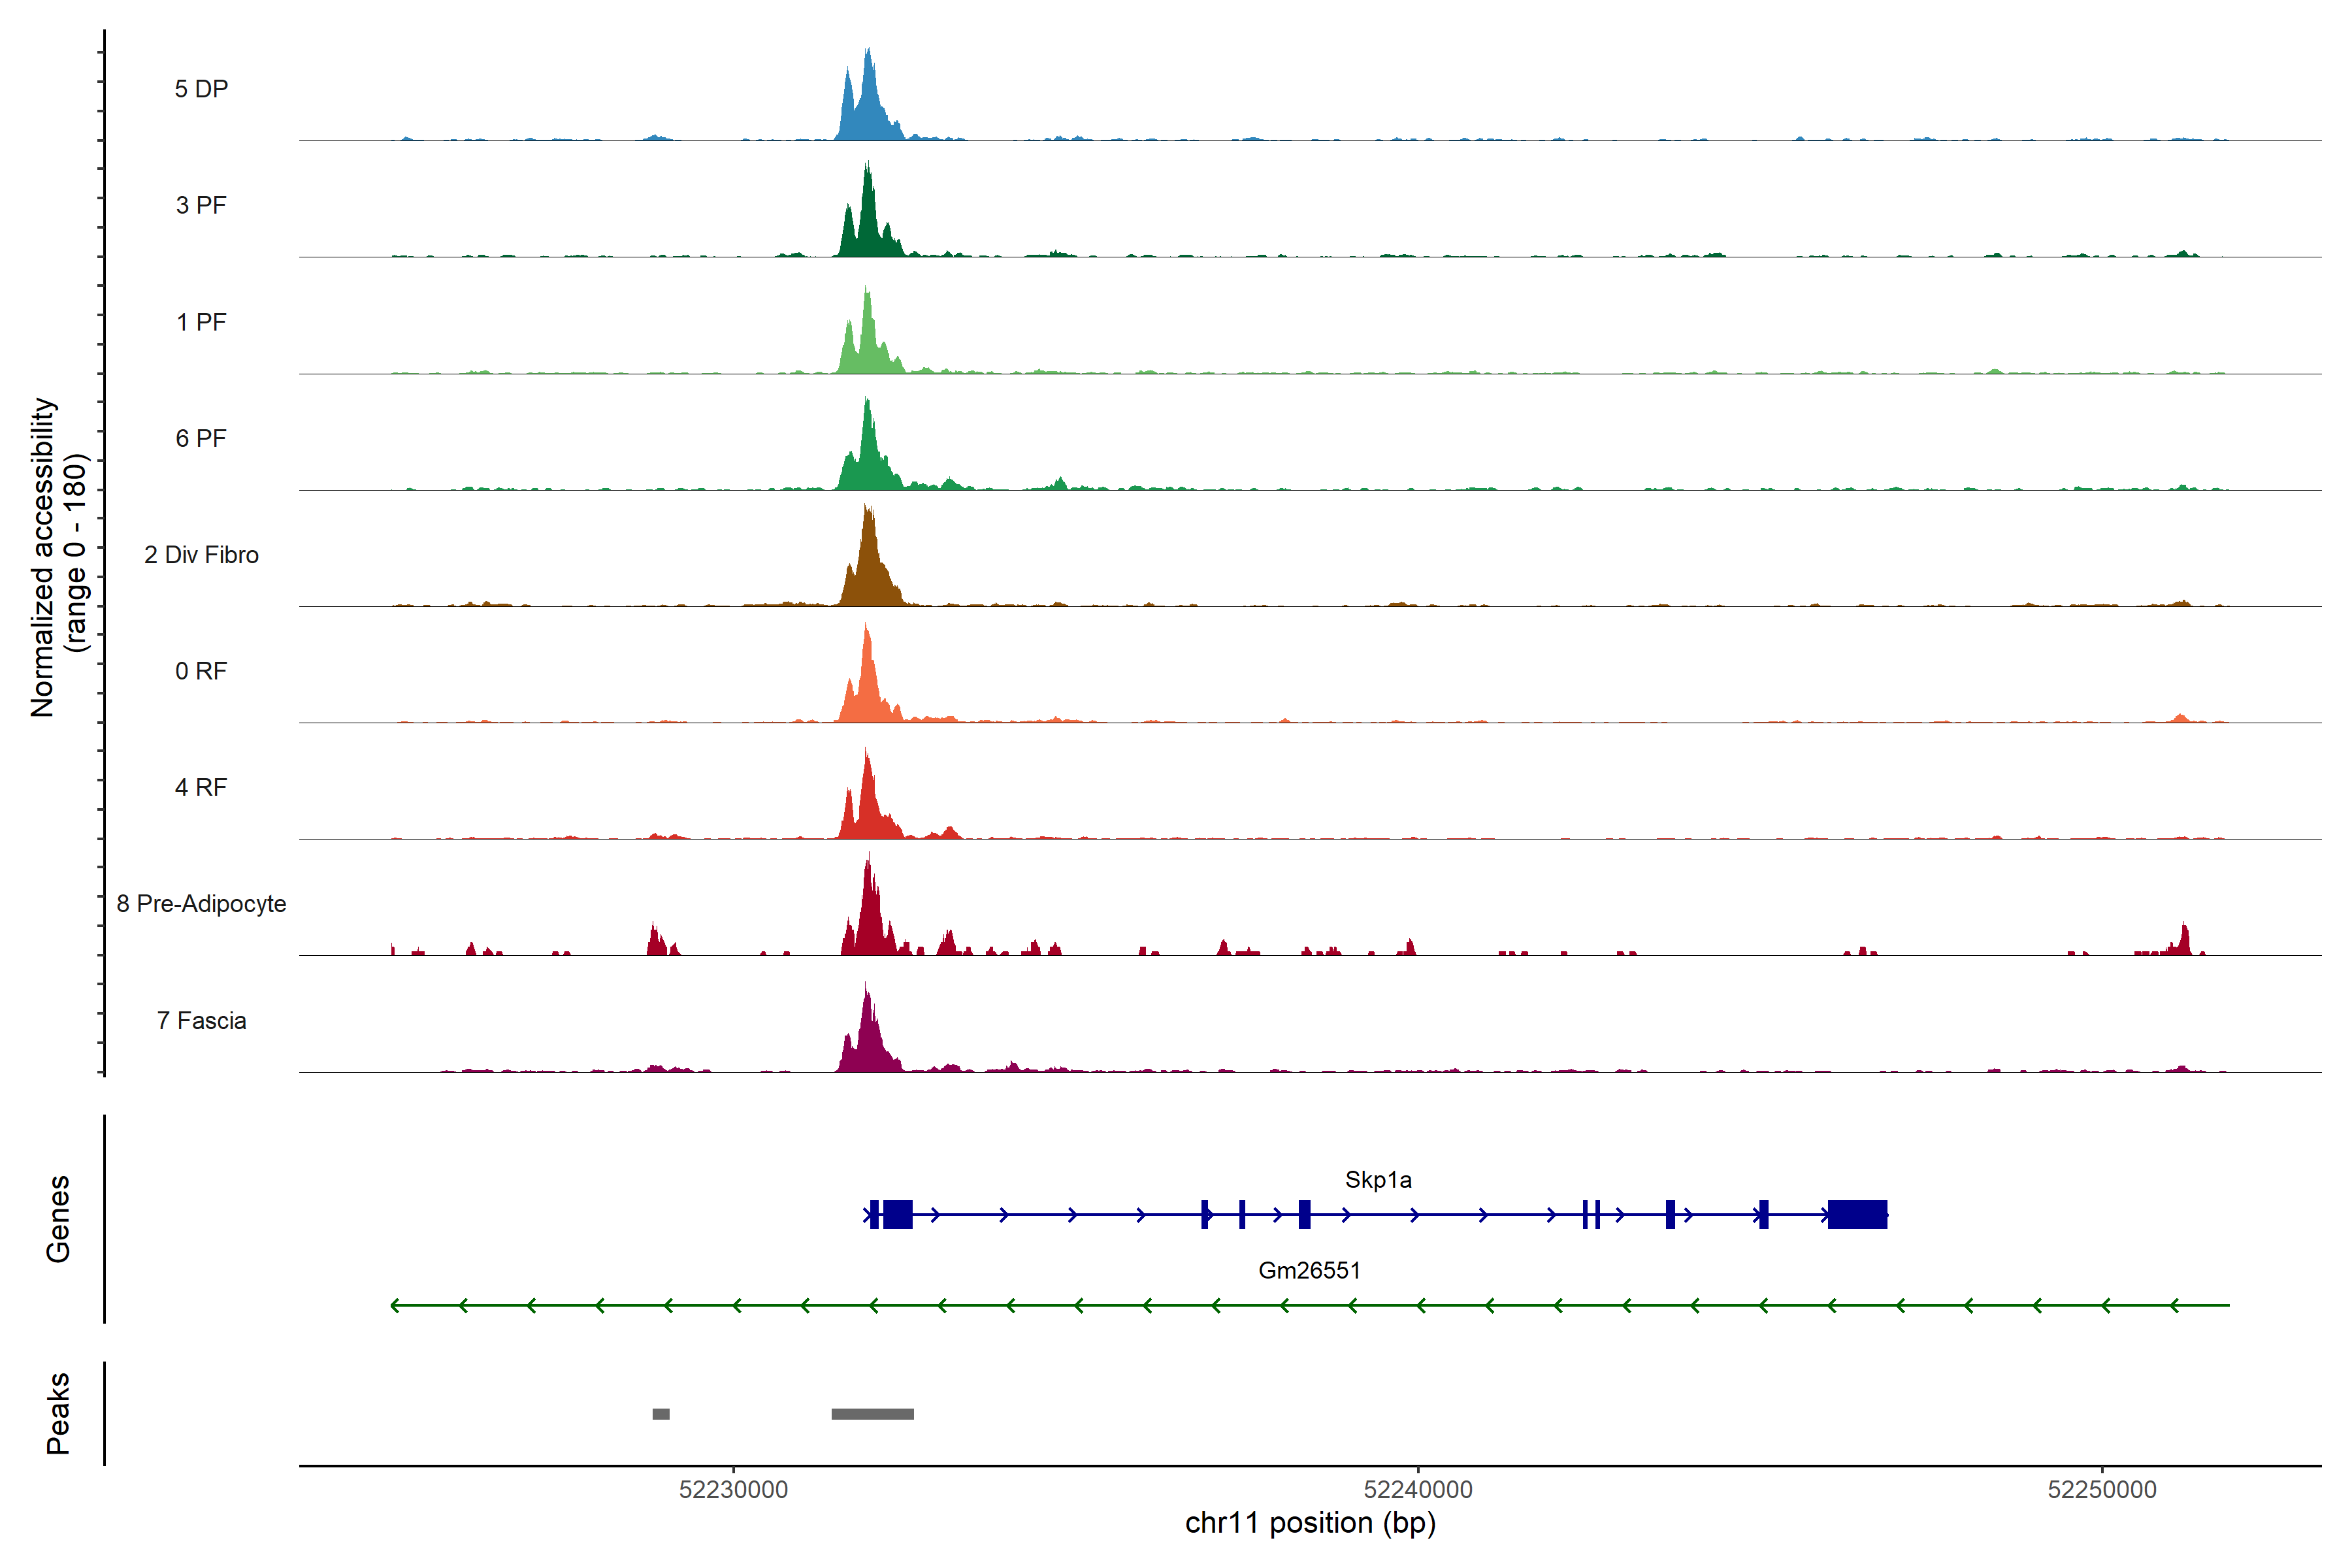Viewport: 2352px width, 1568px height.
Task: Select the 3 PF track label
Action: (201, 205)
